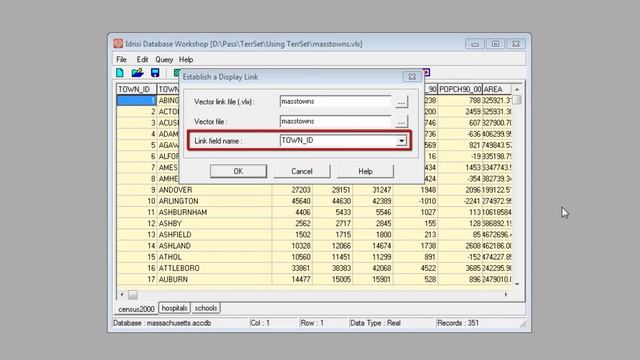Click the Vector link file text field
Screen dimensions: 640x360
[336, 102]
